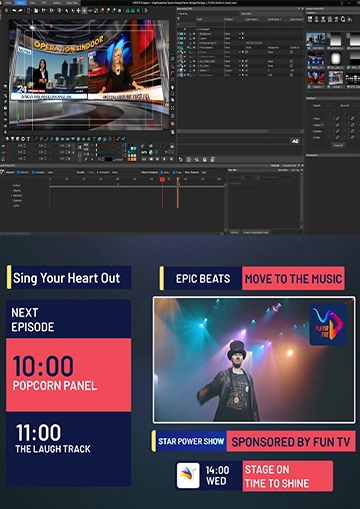Click the horizontal scrollbar under hierarchy list
The width and height of the screenshot is (360, 509).
pos(223,131)
